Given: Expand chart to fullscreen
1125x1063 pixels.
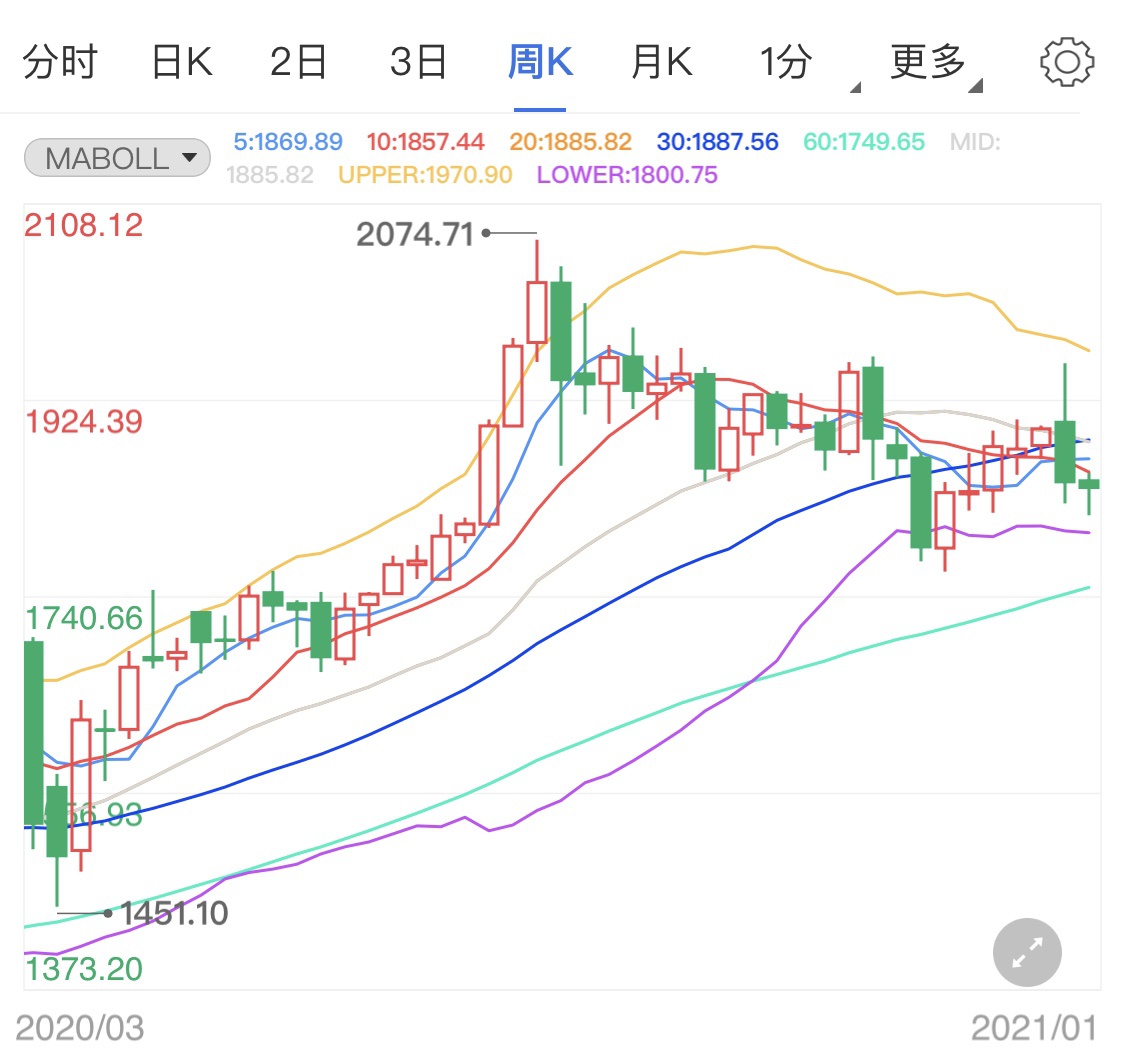Looking at the screenshot, I should click(x=1027, y=953).
